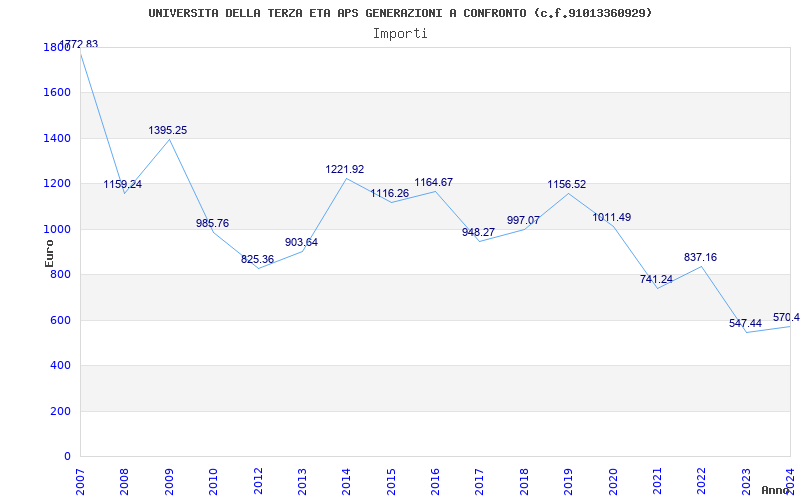Click the x-axis year 2012

coord(258,482)
